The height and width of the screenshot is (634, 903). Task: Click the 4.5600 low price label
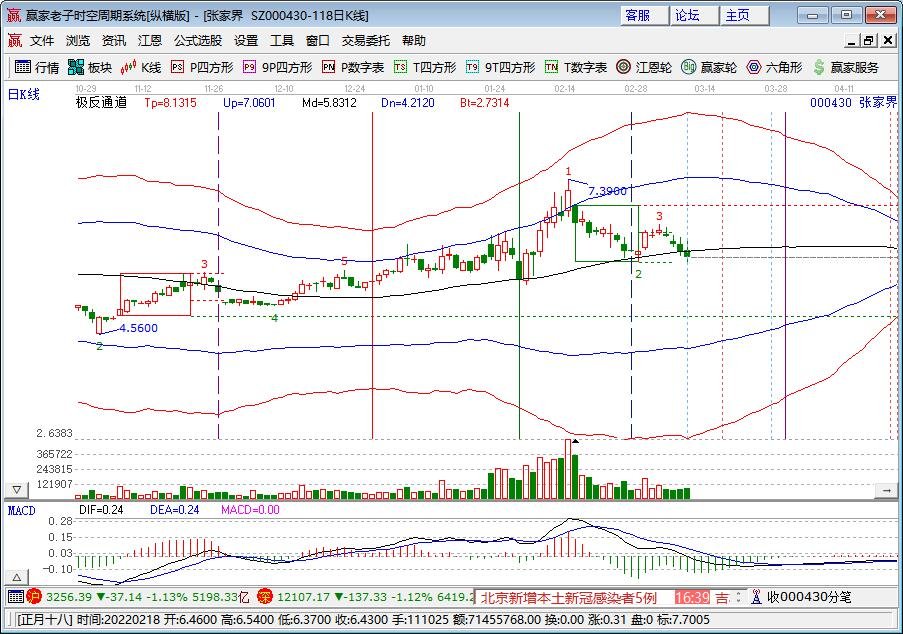[138, 328]
